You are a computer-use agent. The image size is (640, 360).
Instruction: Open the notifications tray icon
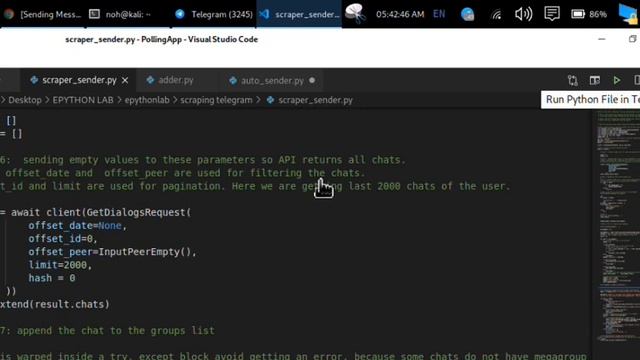tap(552, 14)
